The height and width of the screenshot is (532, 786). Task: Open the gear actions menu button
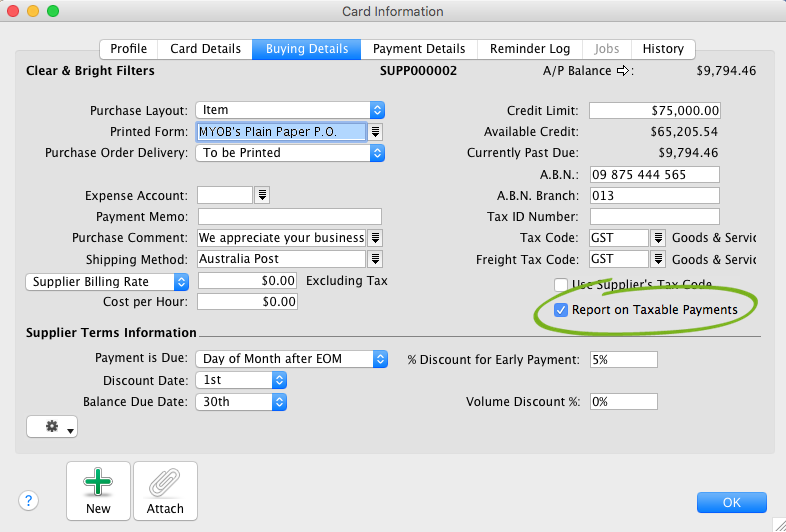[52, 427]
